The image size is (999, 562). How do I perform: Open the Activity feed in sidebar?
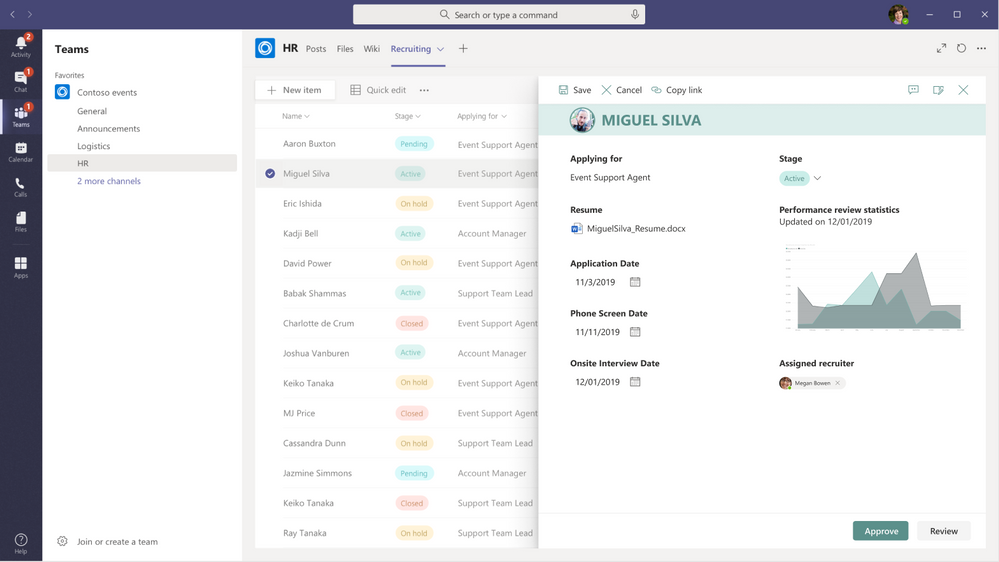[20, 45]
